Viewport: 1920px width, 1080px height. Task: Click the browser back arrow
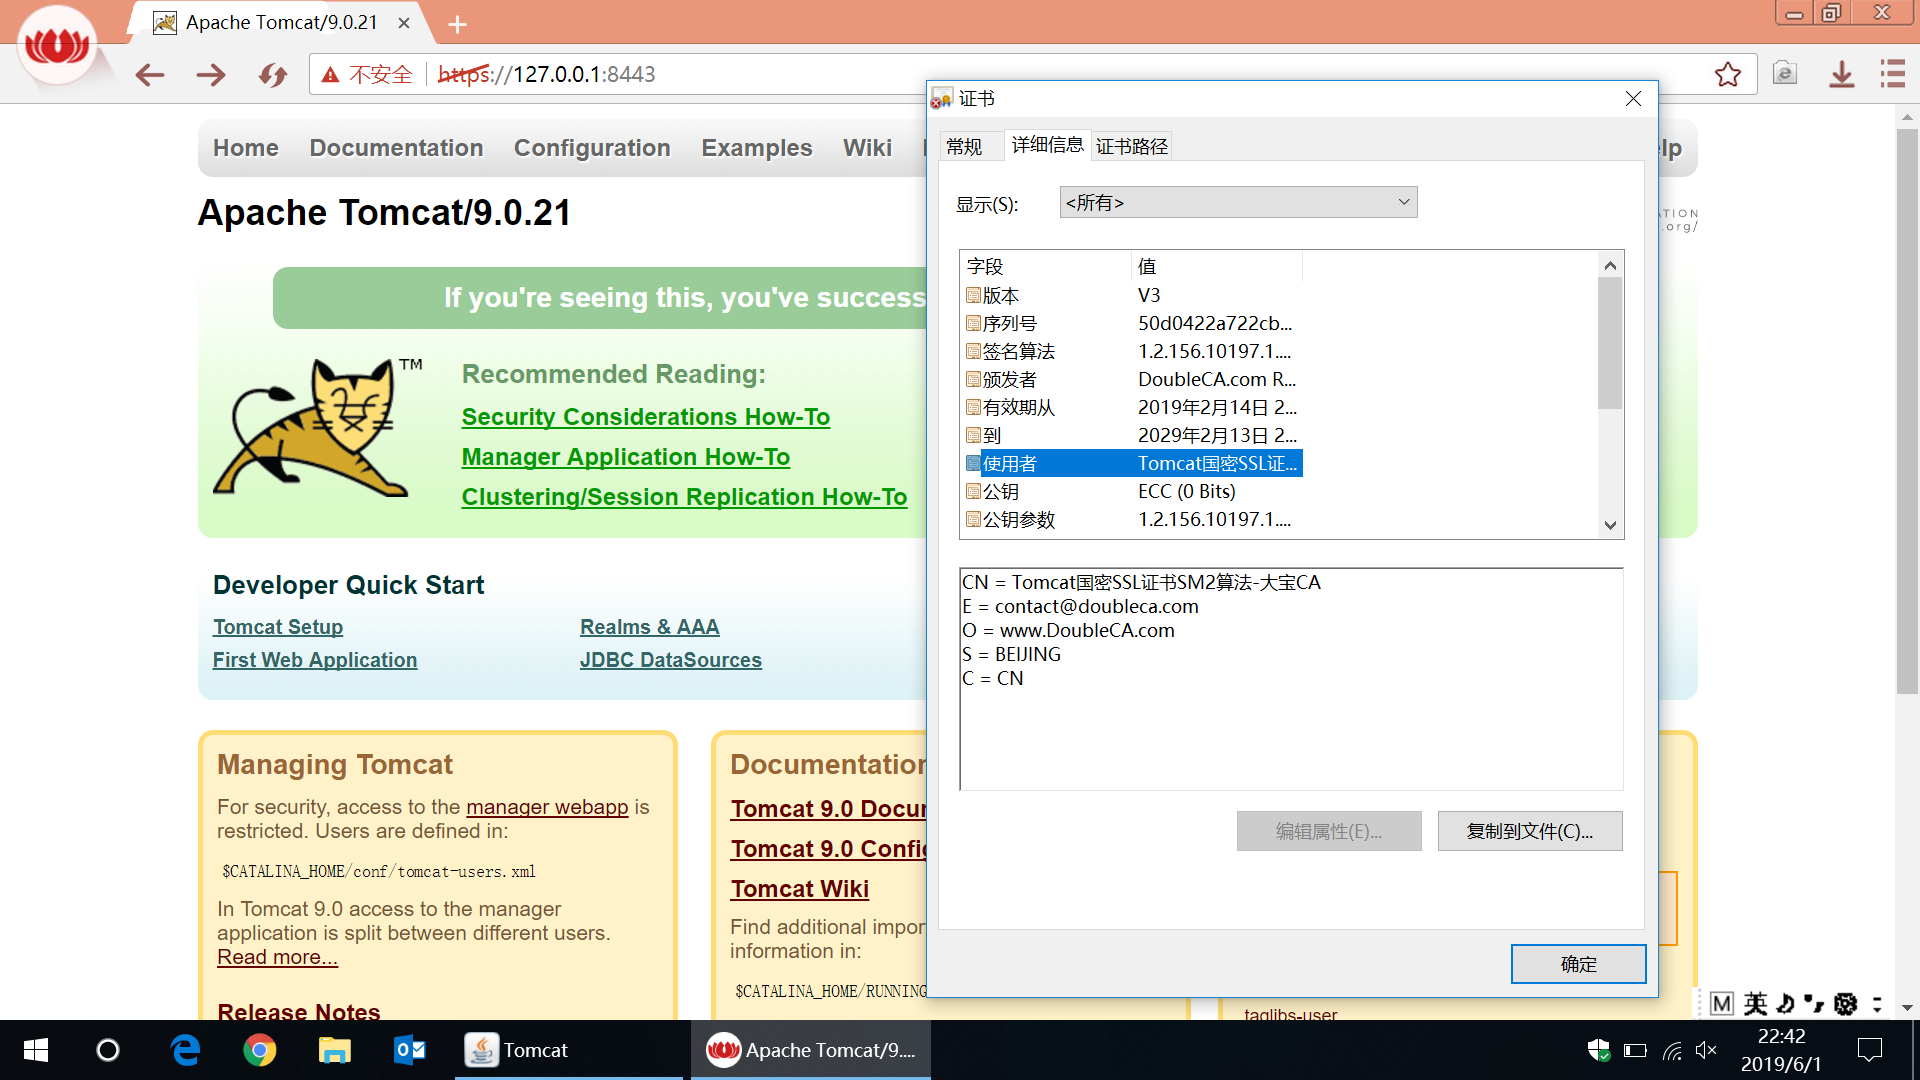pos(150,75)
